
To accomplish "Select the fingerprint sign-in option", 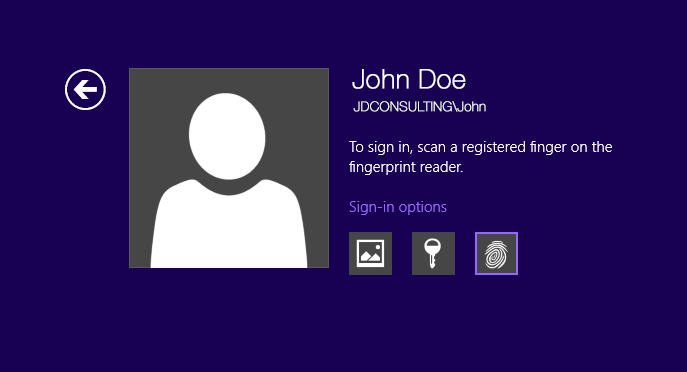I will [496, 254].
